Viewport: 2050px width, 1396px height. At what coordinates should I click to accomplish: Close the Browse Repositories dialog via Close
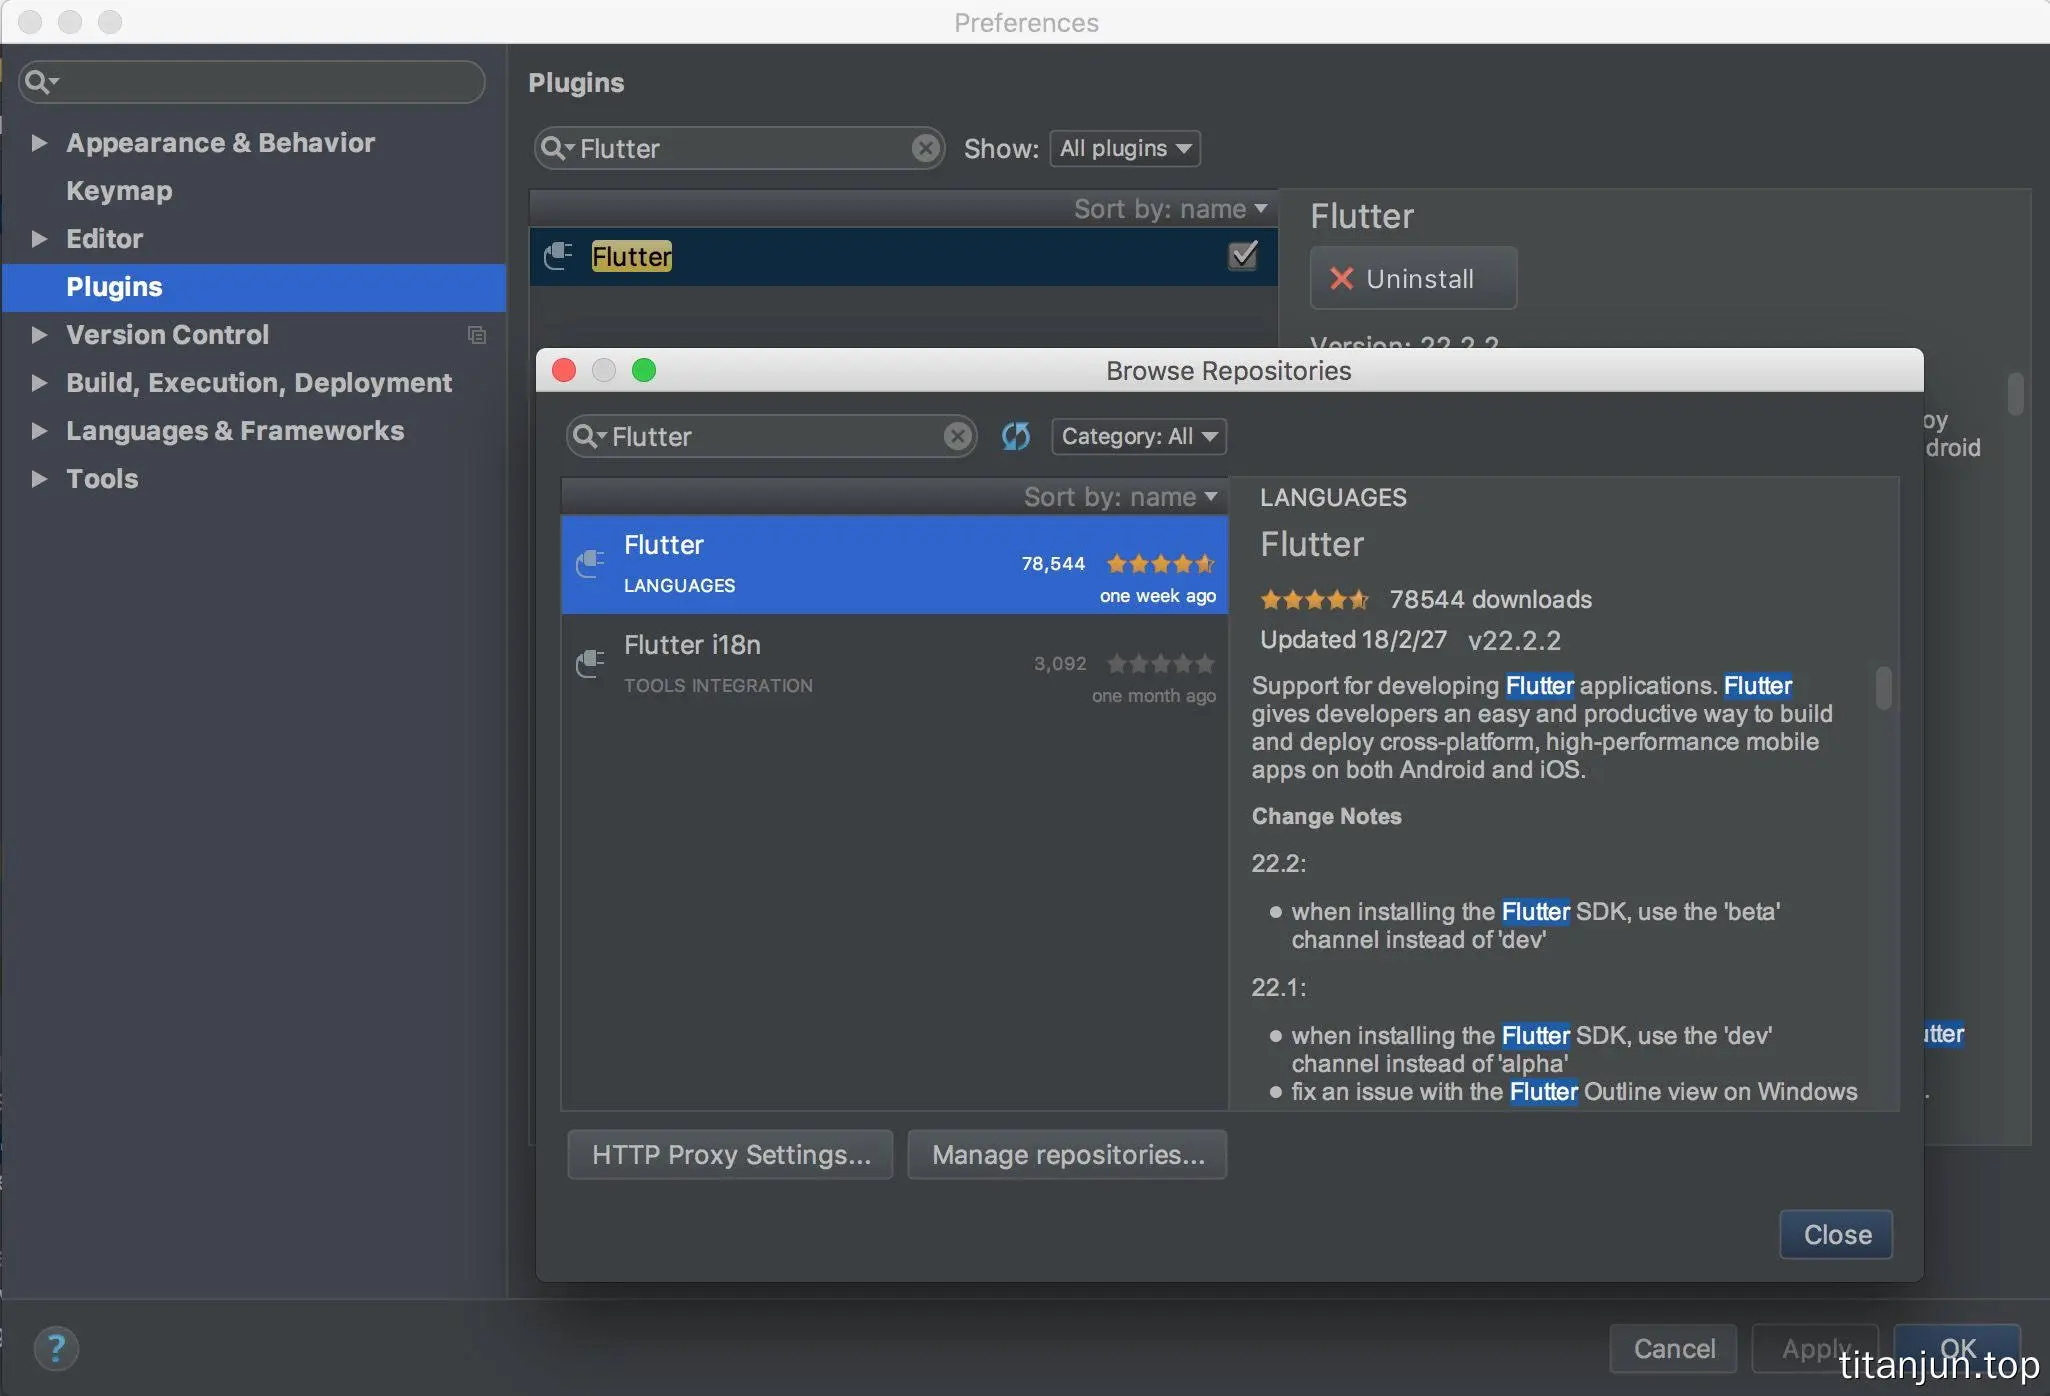point(1836,1234)
